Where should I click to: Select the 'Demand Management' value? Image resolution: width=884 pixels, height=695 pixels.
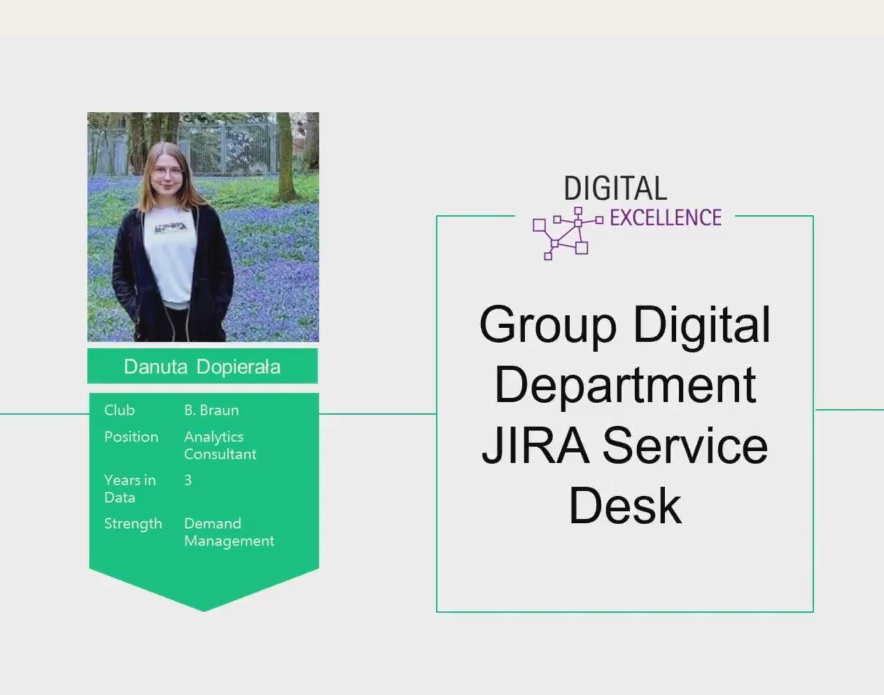tap(229, 532)
